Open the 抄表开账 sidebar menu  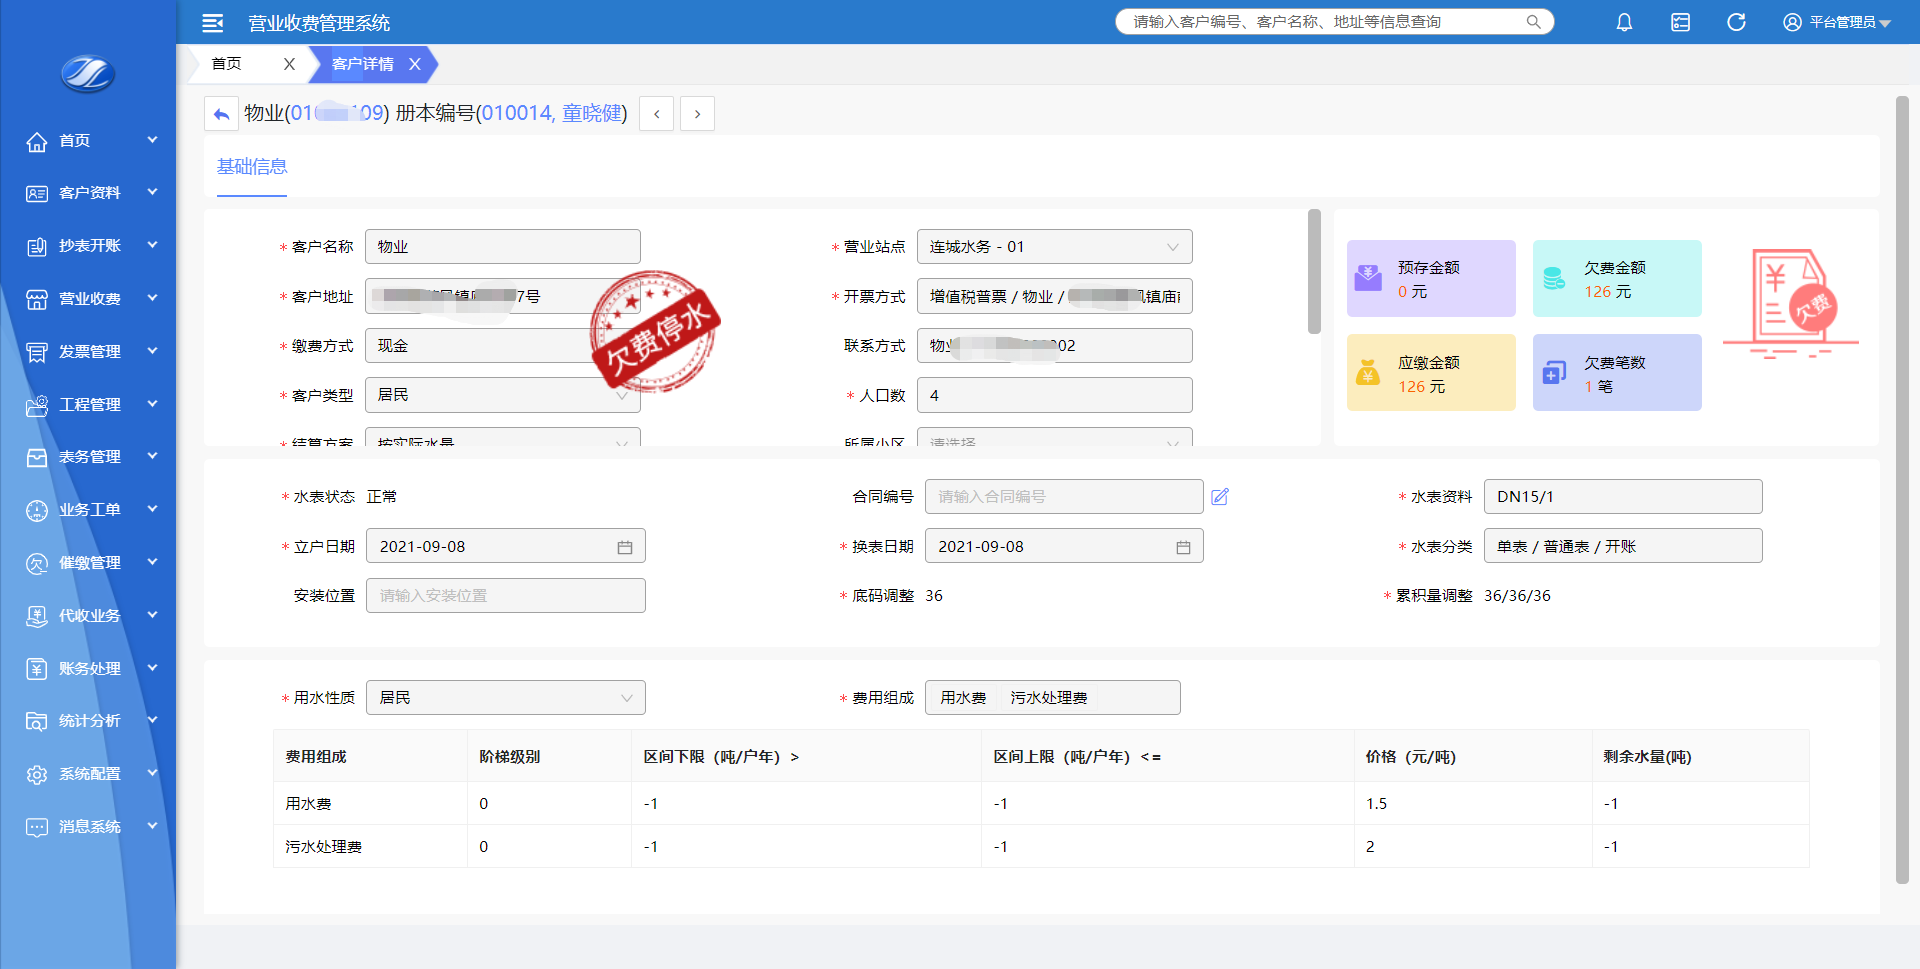[88, 246]
